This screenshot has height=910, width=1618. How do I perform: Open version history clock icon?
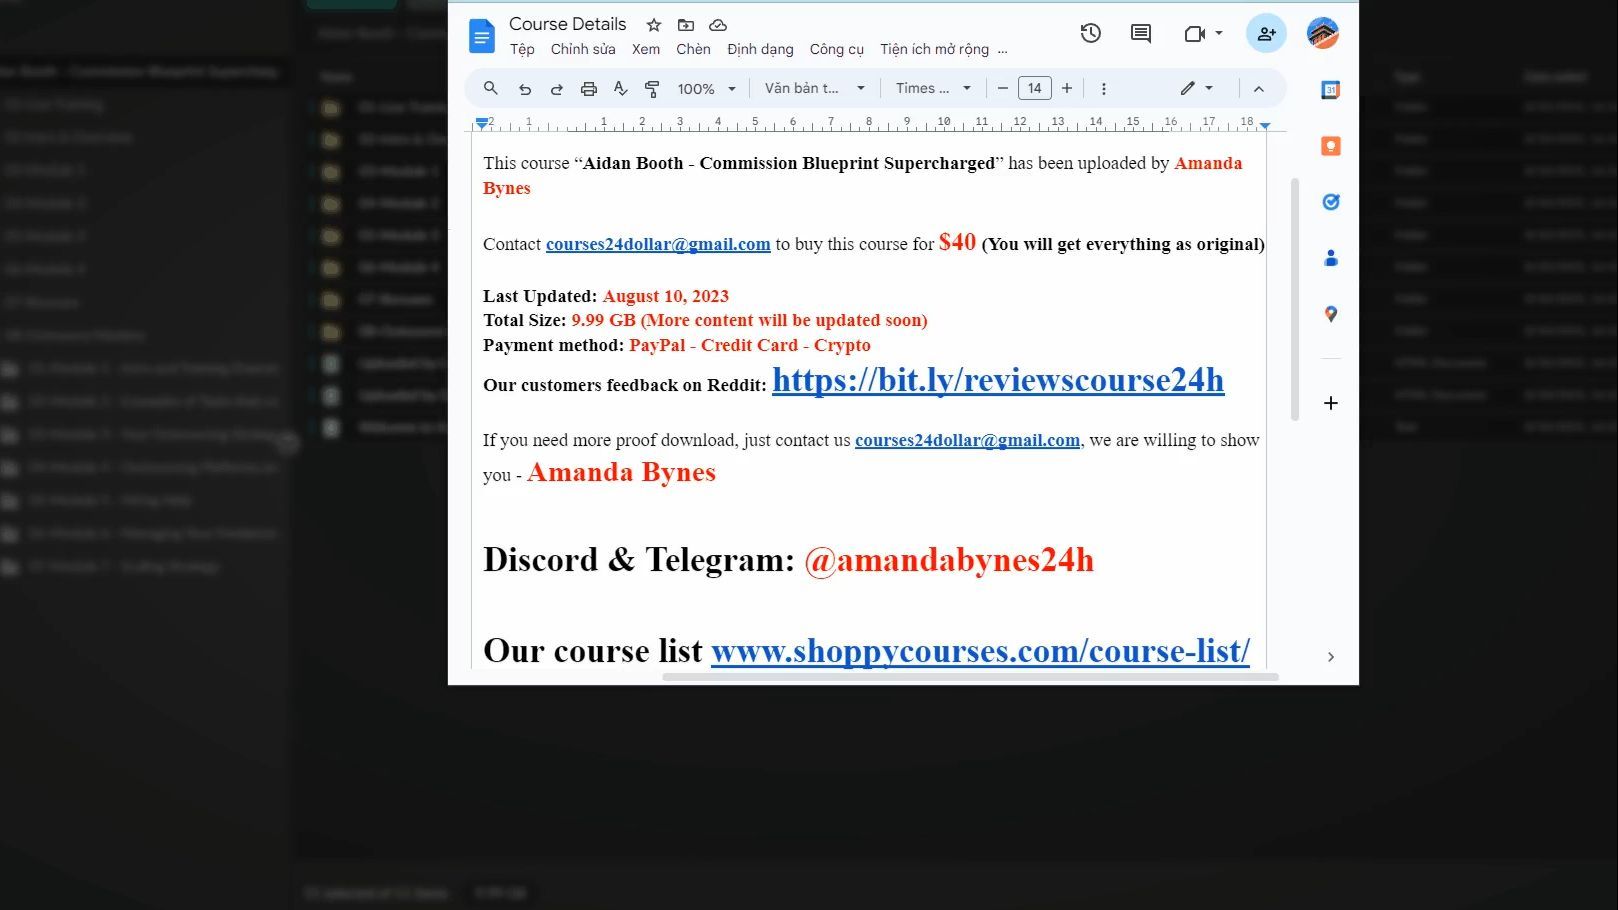pos(1091,33)
